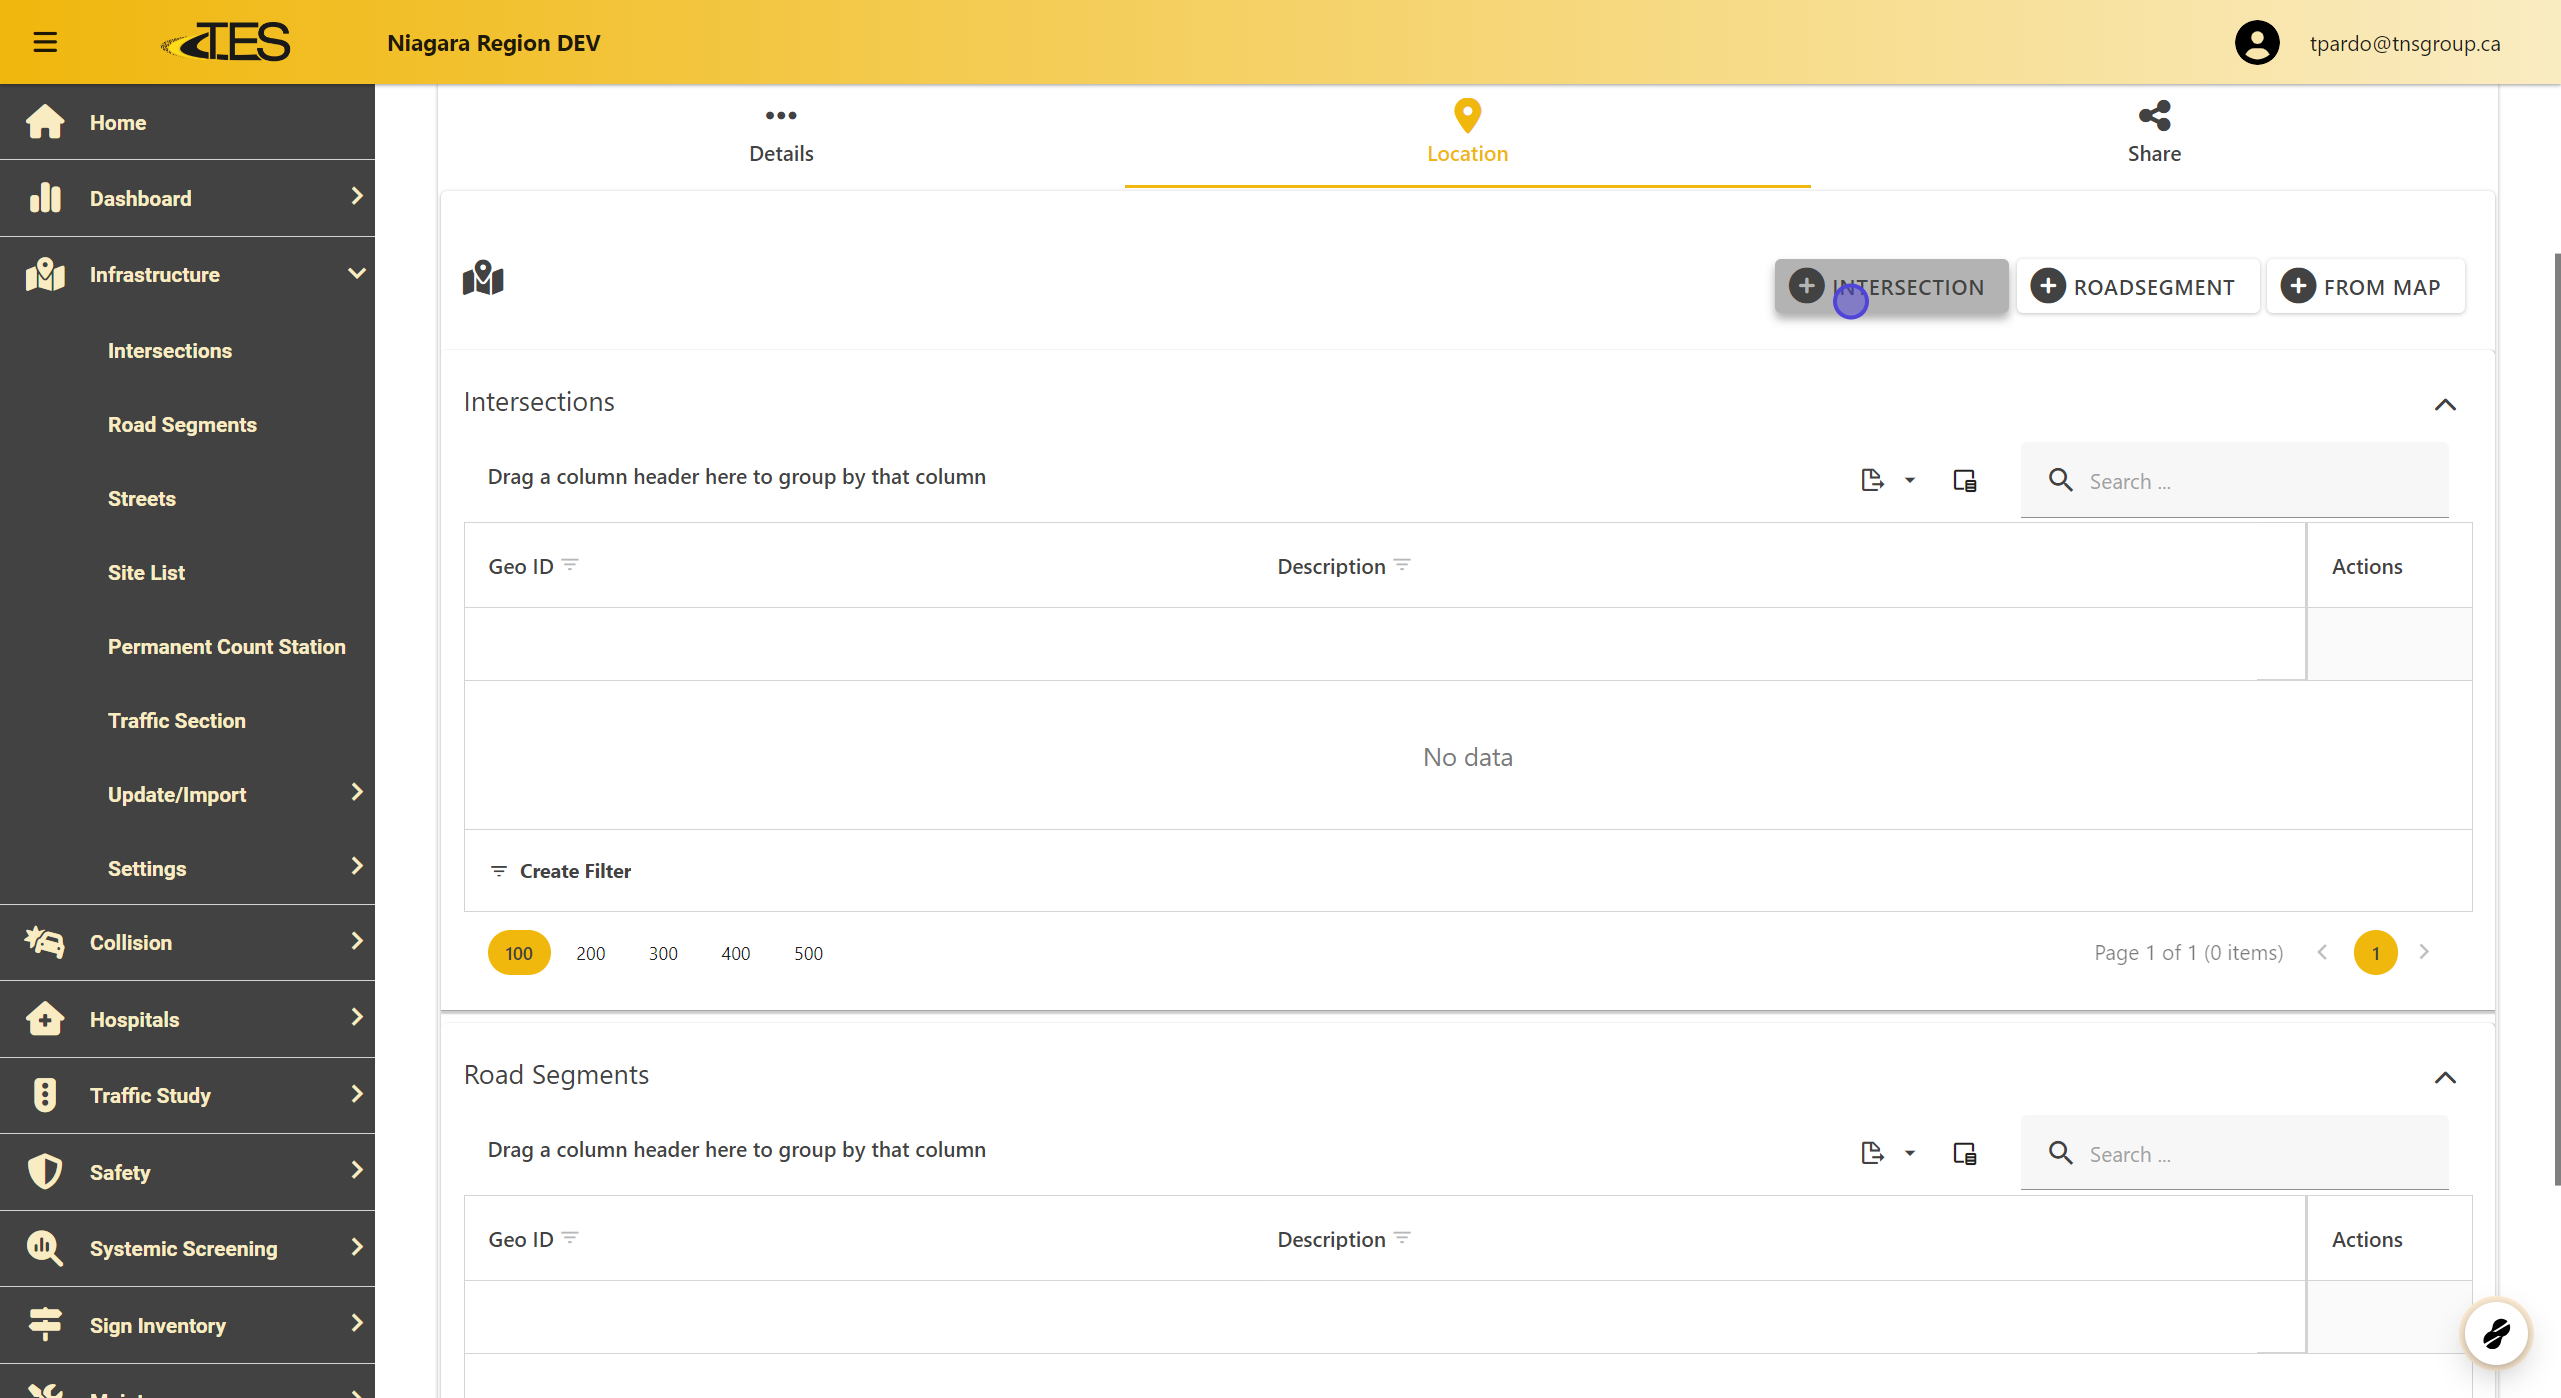Click the floating link button bottom right
Screen dimensions: 2561x1398
(x=2496, y=1333)
